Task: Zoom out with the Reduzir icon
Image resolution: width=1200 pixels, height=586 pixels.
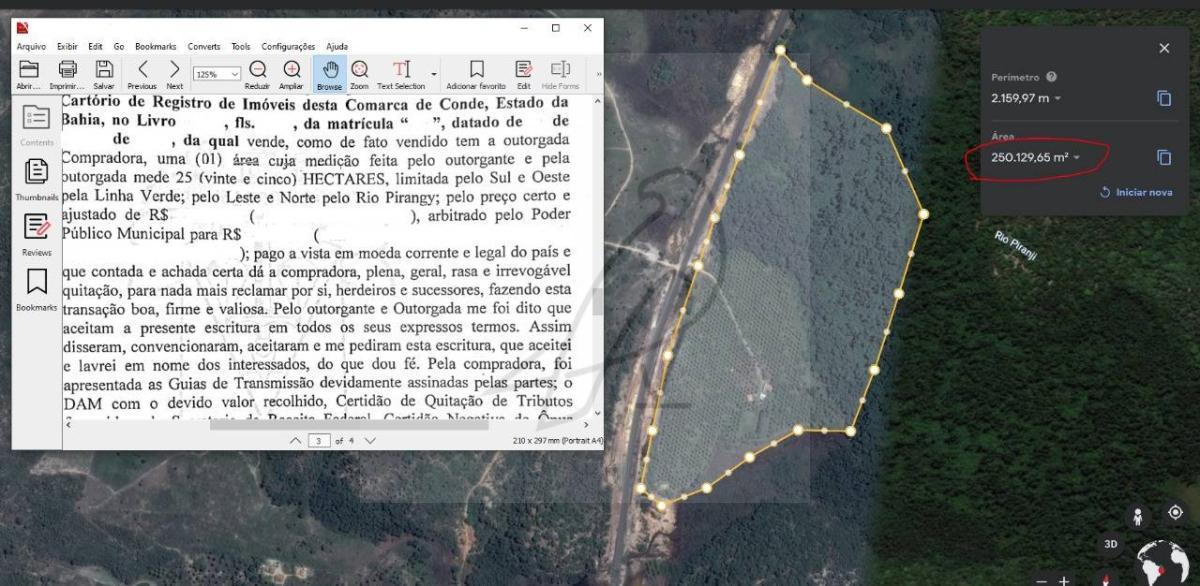Action: [x=257, y=70]
